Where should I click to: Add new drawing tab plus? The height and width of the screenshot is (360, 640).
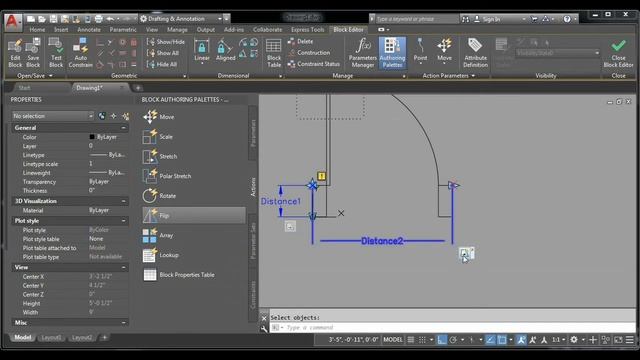click(x=138, y=88)
